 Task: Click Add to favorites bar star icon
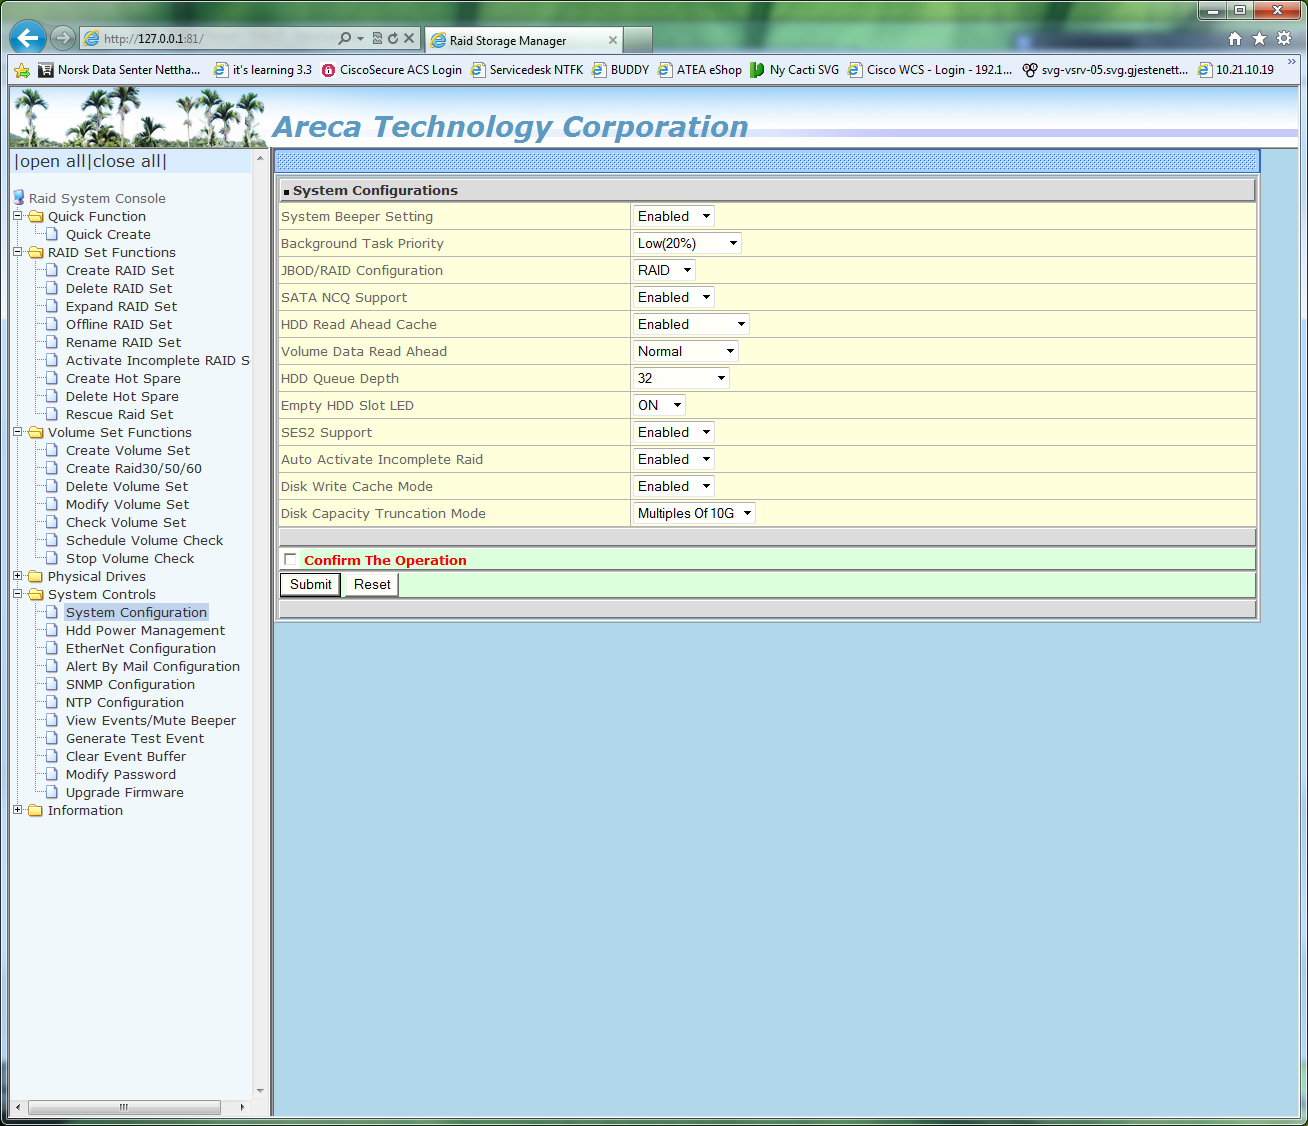[x=22, y=70]
